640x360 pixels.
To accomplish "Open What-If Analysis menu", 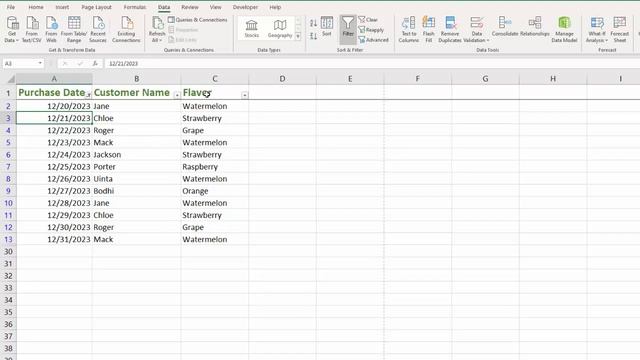I will tap(597, 29).
